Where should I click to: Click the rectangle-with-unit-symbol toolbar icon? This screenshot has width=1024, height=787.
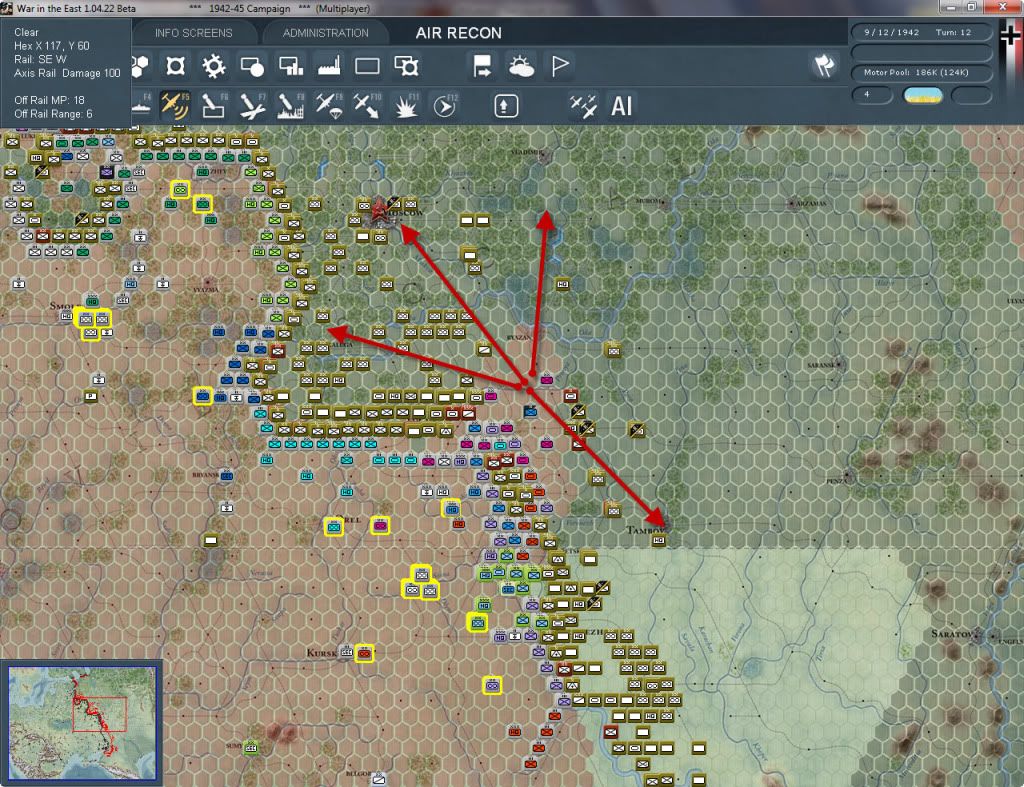[406, 66]
